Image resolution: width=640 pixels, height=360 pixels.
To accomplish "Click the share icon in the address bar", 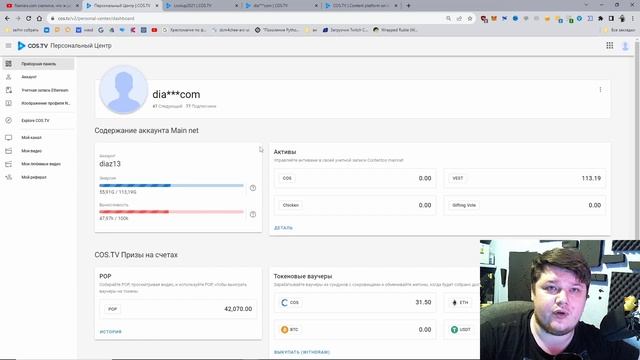I will click(x=459, y=18).
